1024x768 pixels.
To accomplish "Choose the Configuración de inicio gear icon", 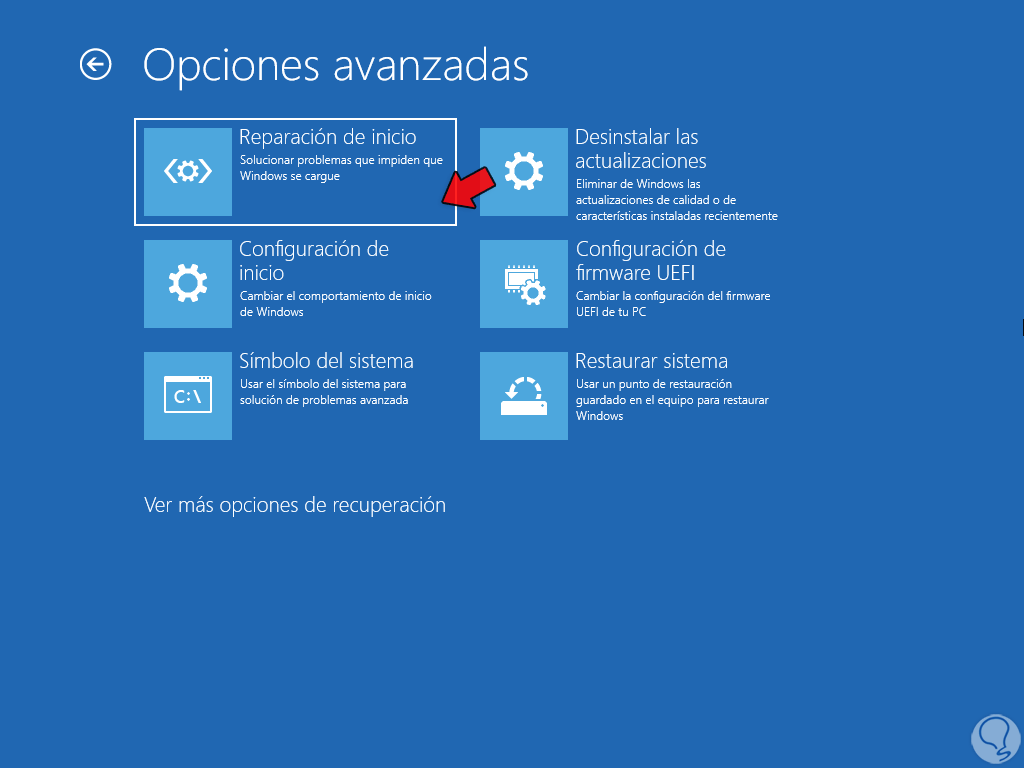I will [187, 284].
